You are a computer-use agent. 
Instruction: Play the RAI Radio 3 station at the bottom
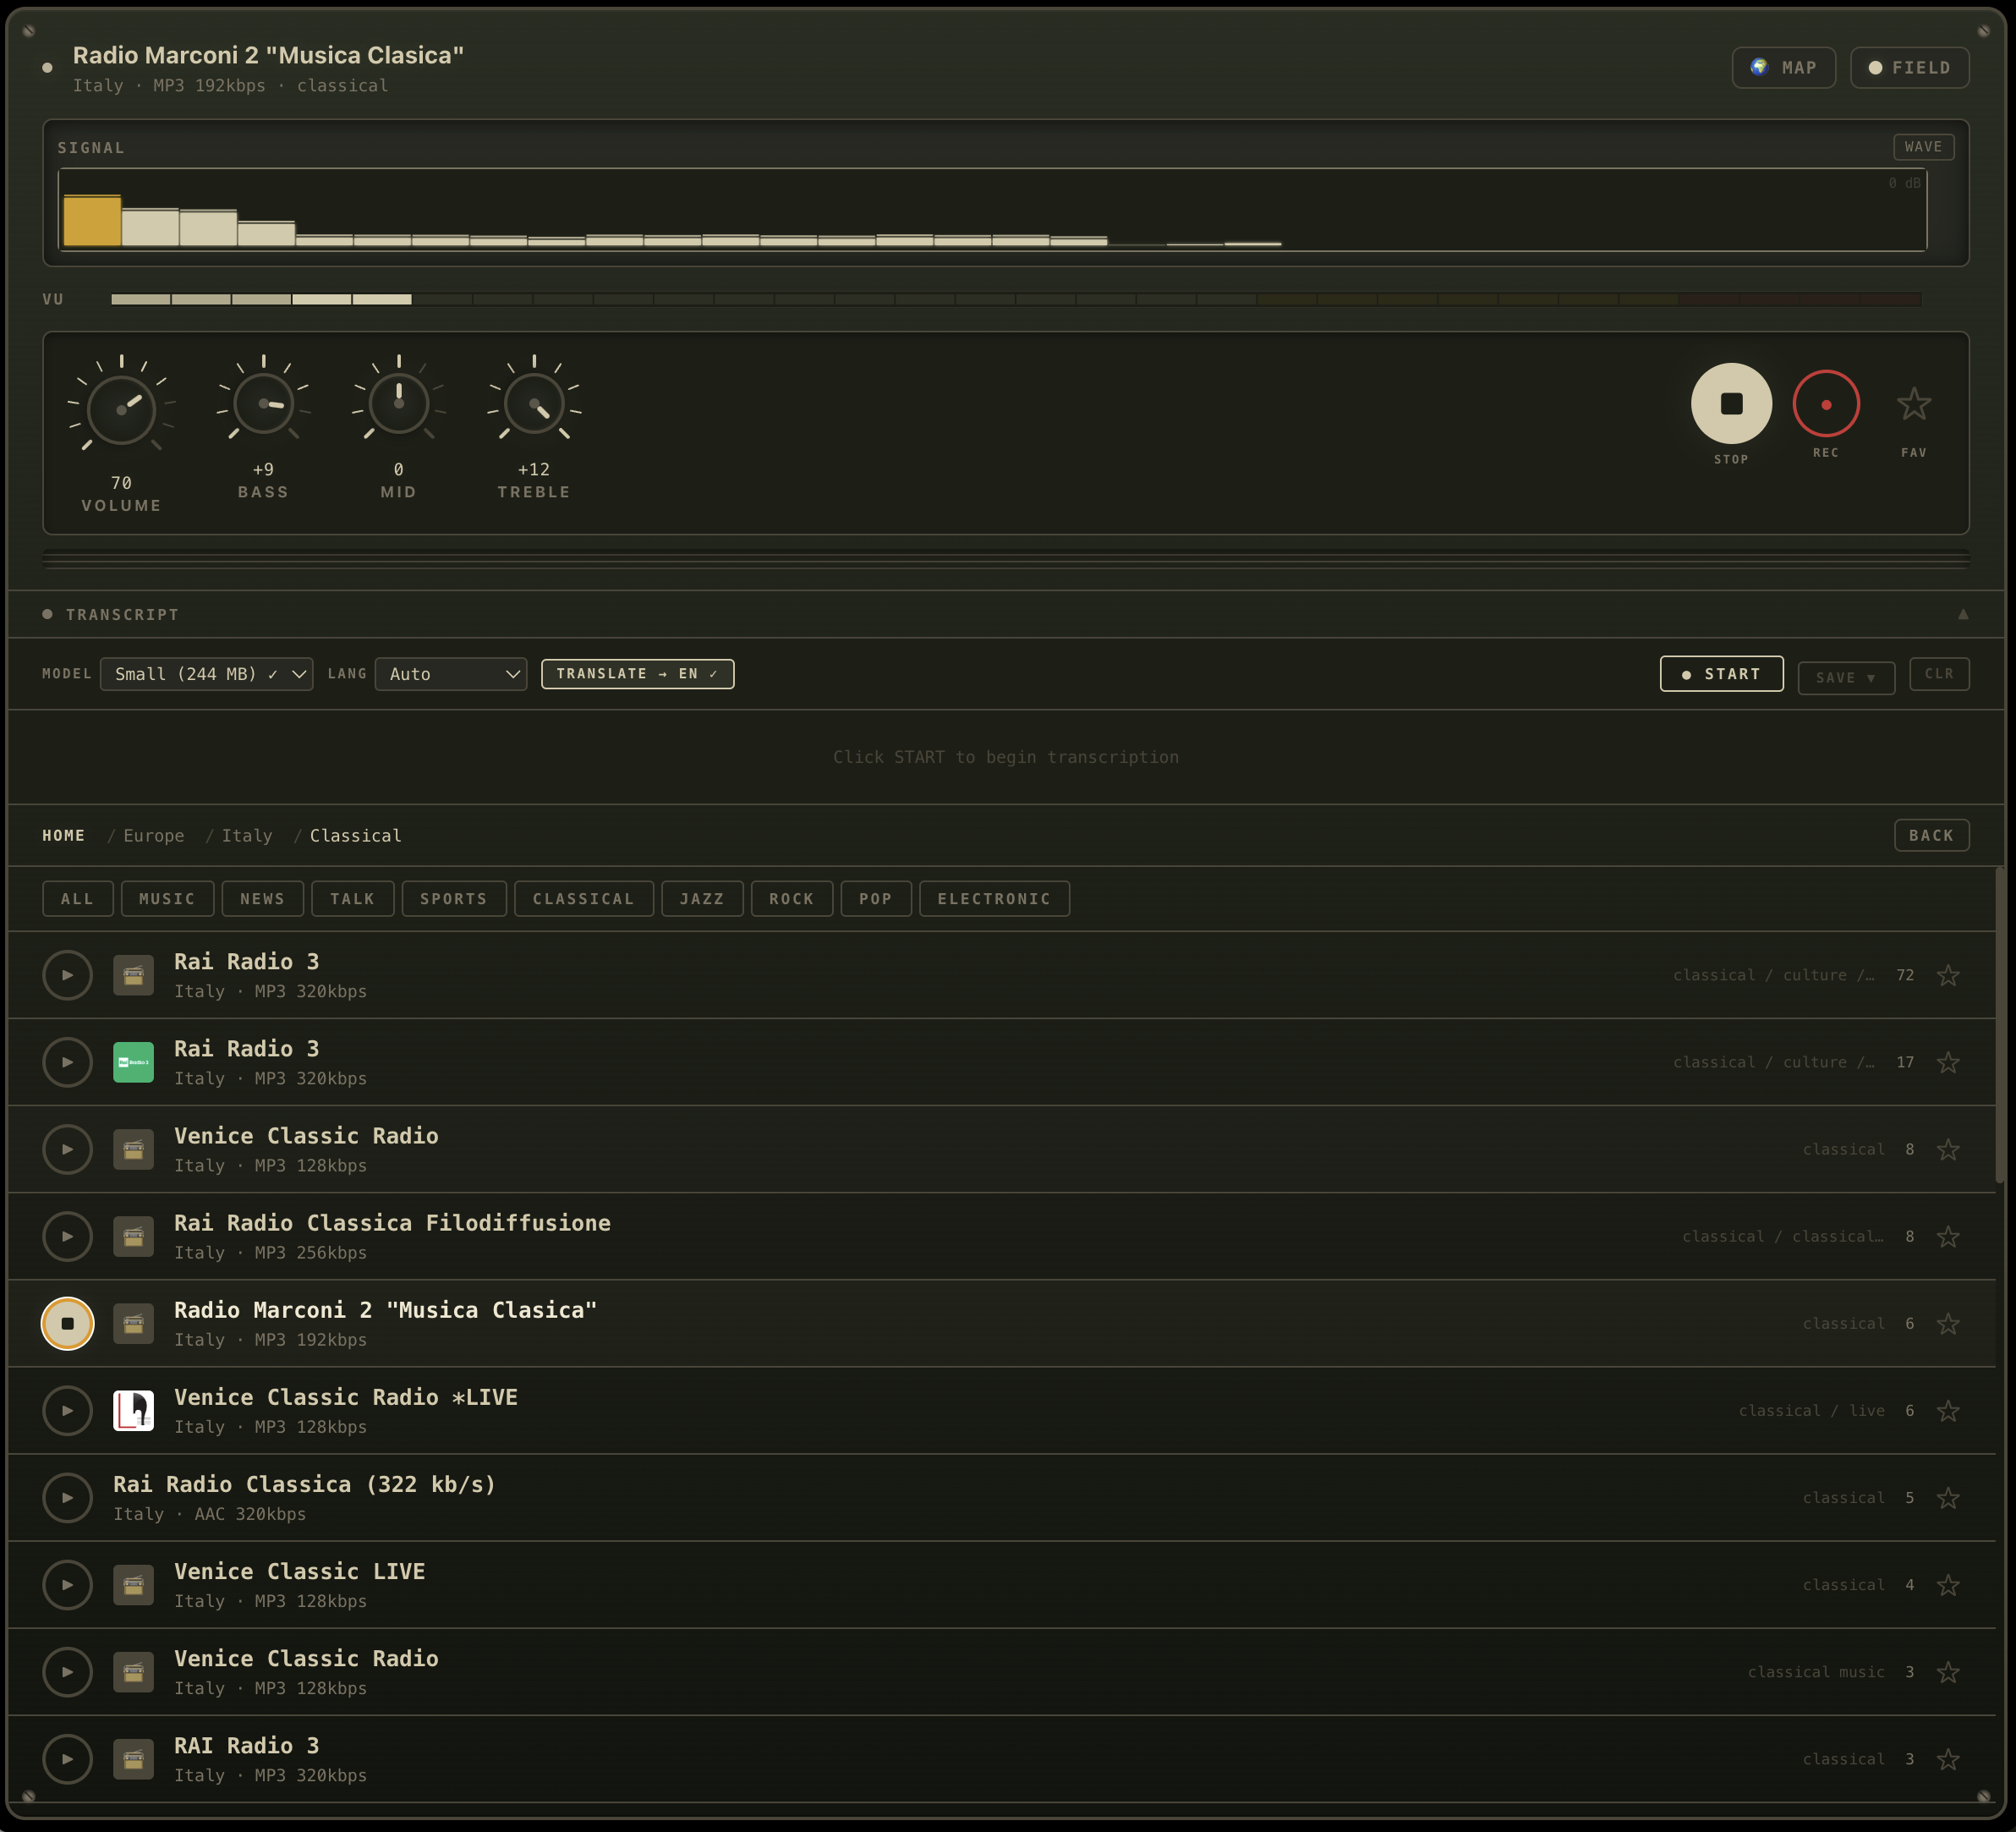(x=68, y=1759)
